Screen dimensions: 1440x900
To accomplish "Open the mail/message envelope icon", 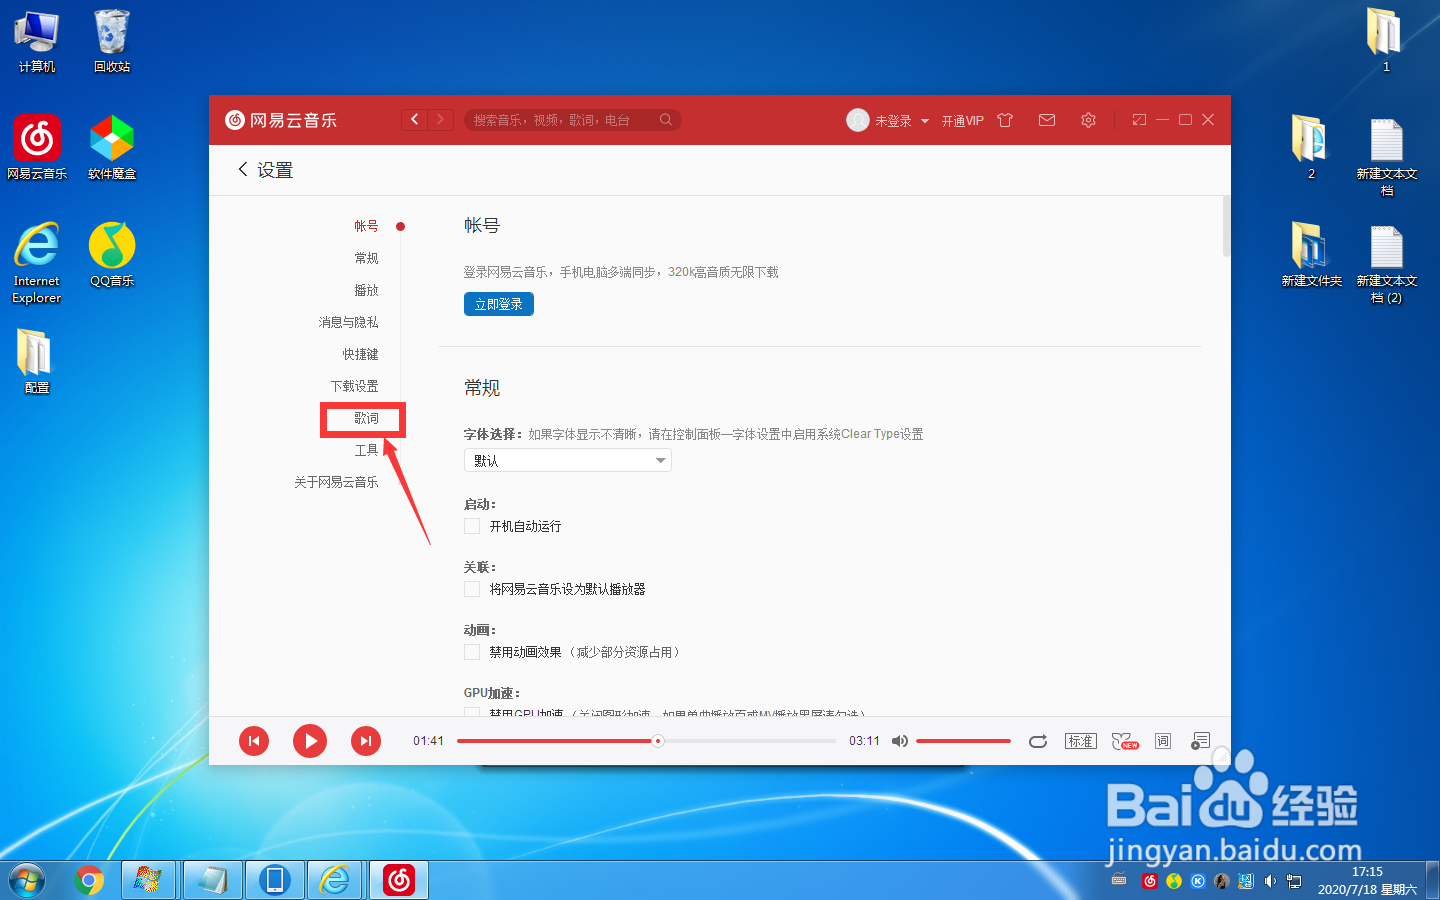I will (1046, 119).
